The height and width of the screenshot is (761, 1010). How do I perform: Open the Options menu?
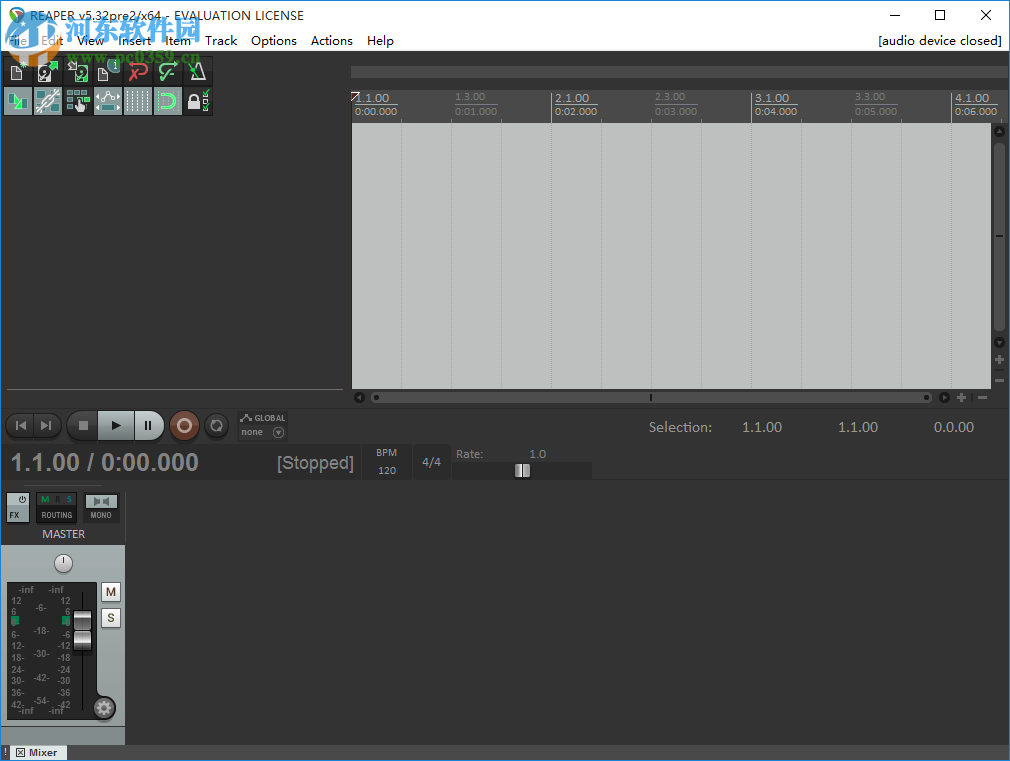click(x=274, y=41)
